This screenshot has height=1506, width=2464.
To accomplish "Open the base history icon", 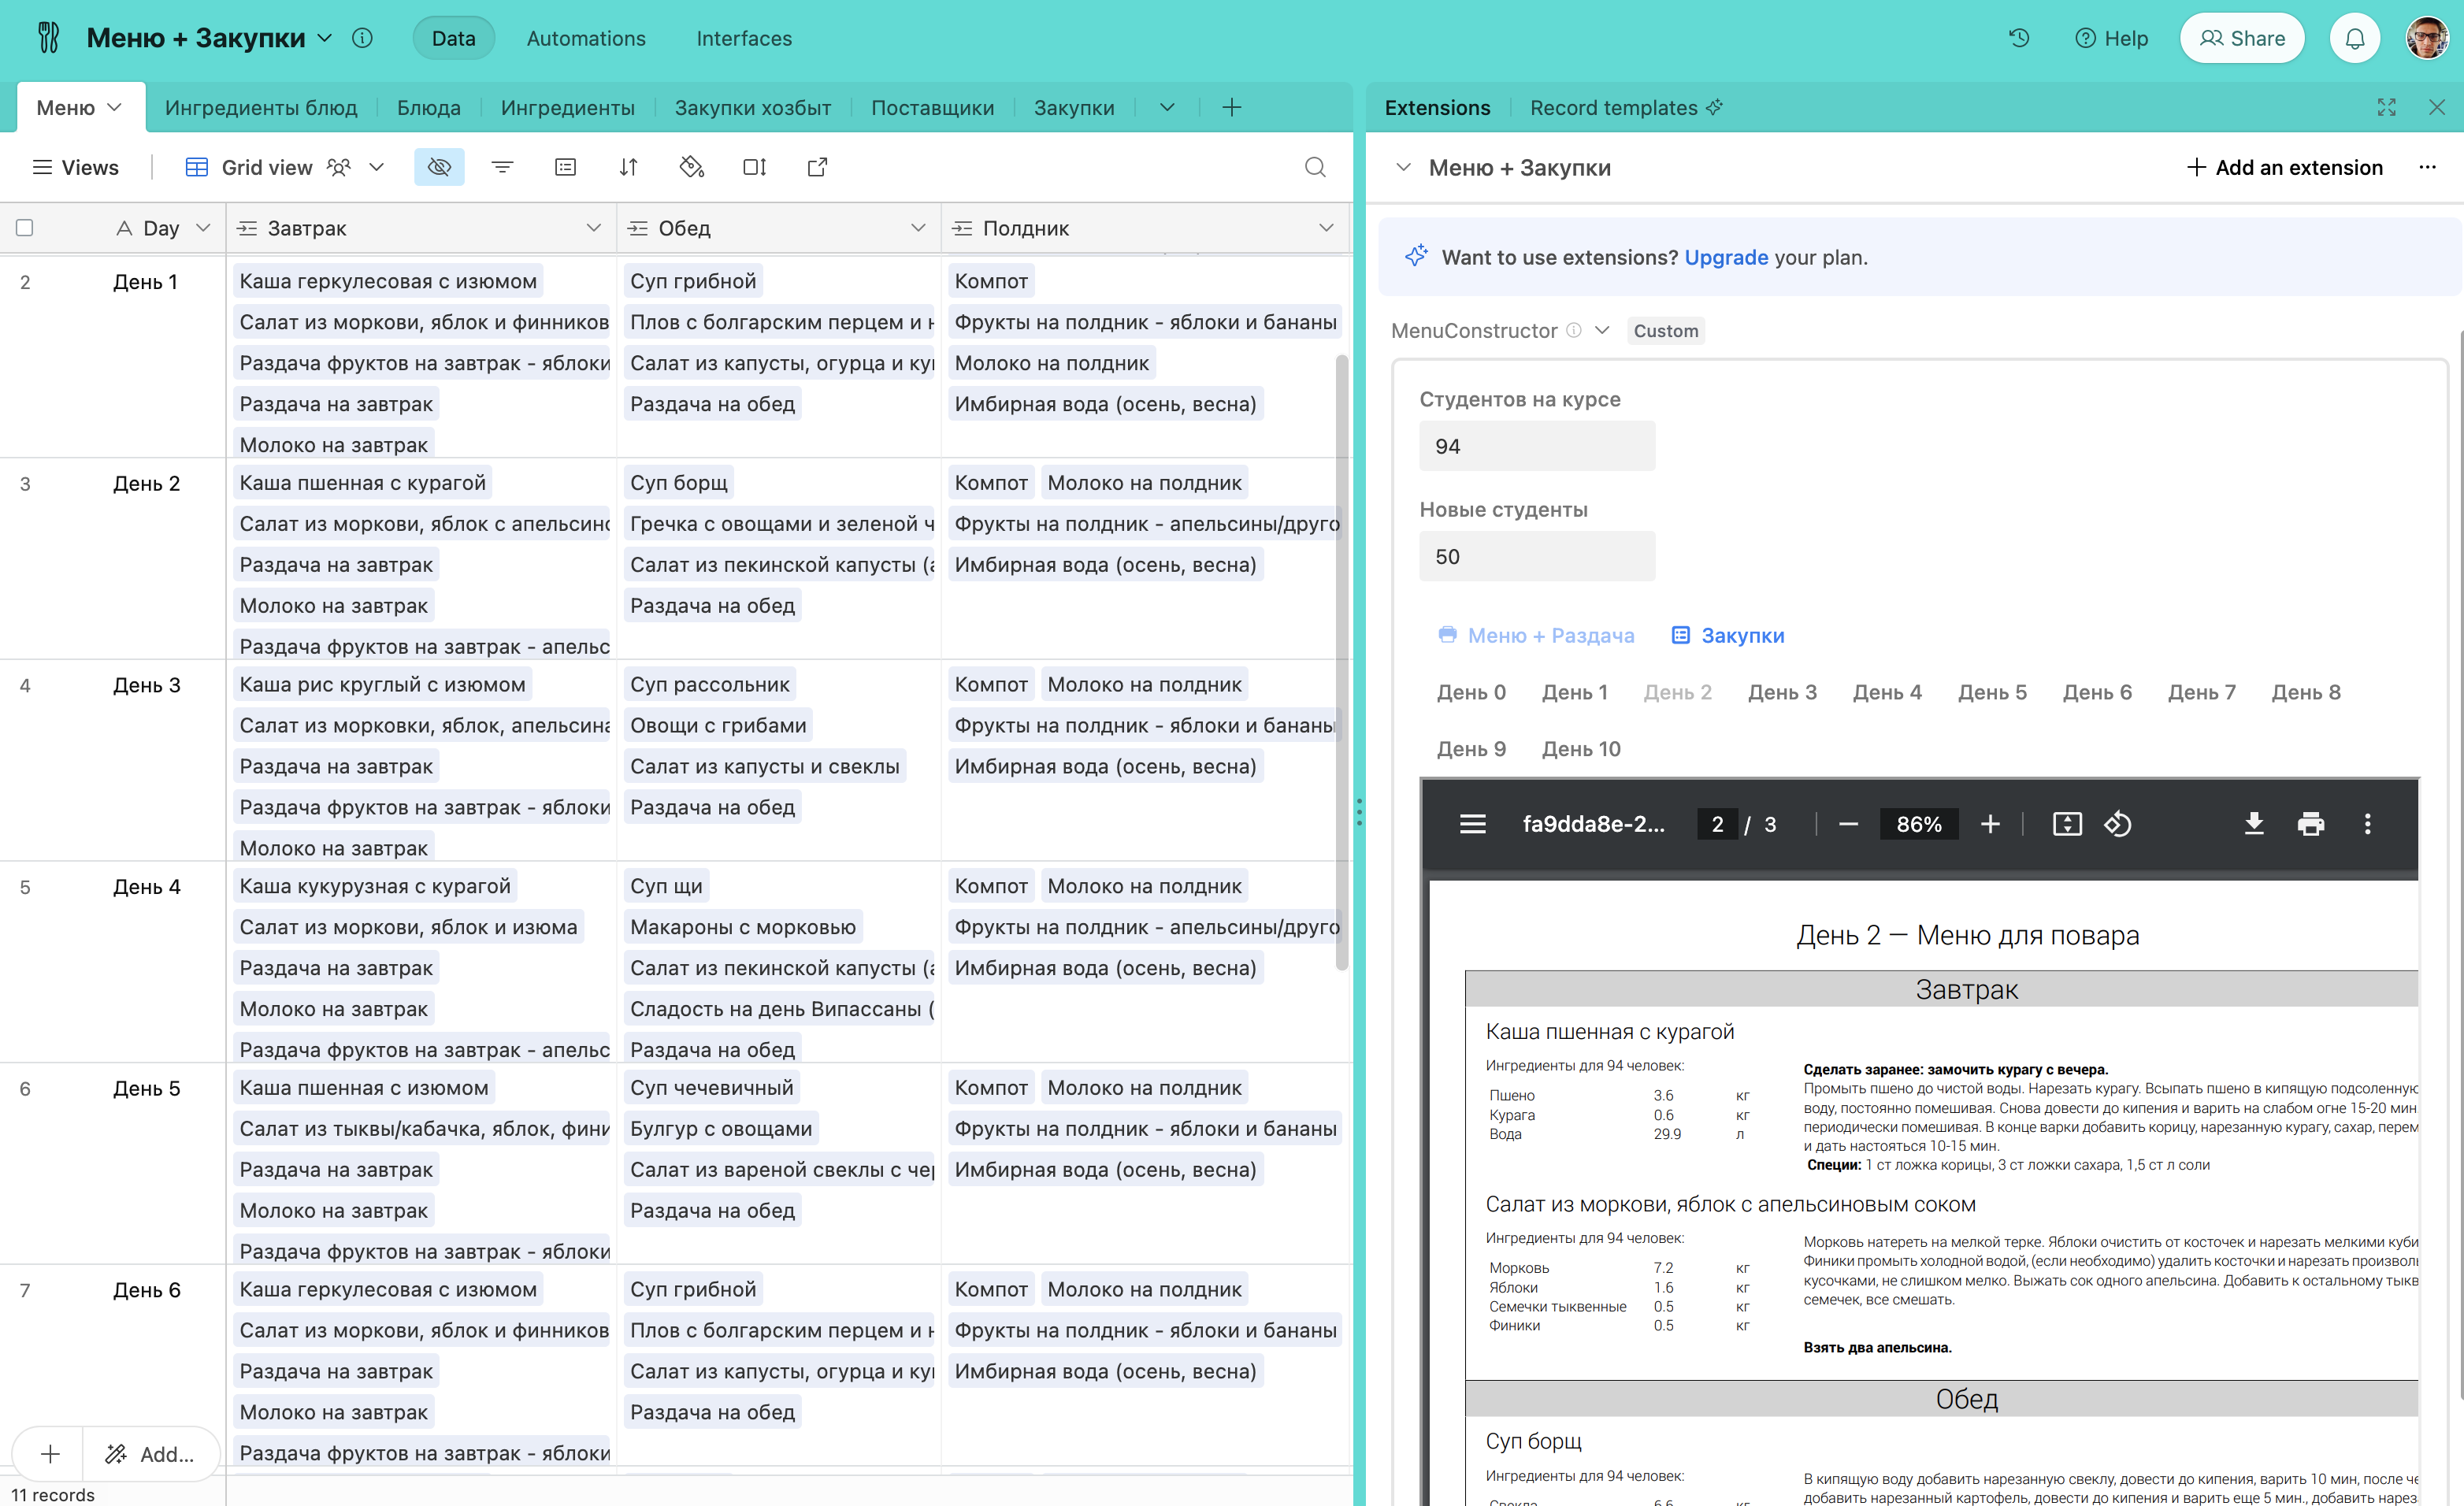I will 2019,38.
